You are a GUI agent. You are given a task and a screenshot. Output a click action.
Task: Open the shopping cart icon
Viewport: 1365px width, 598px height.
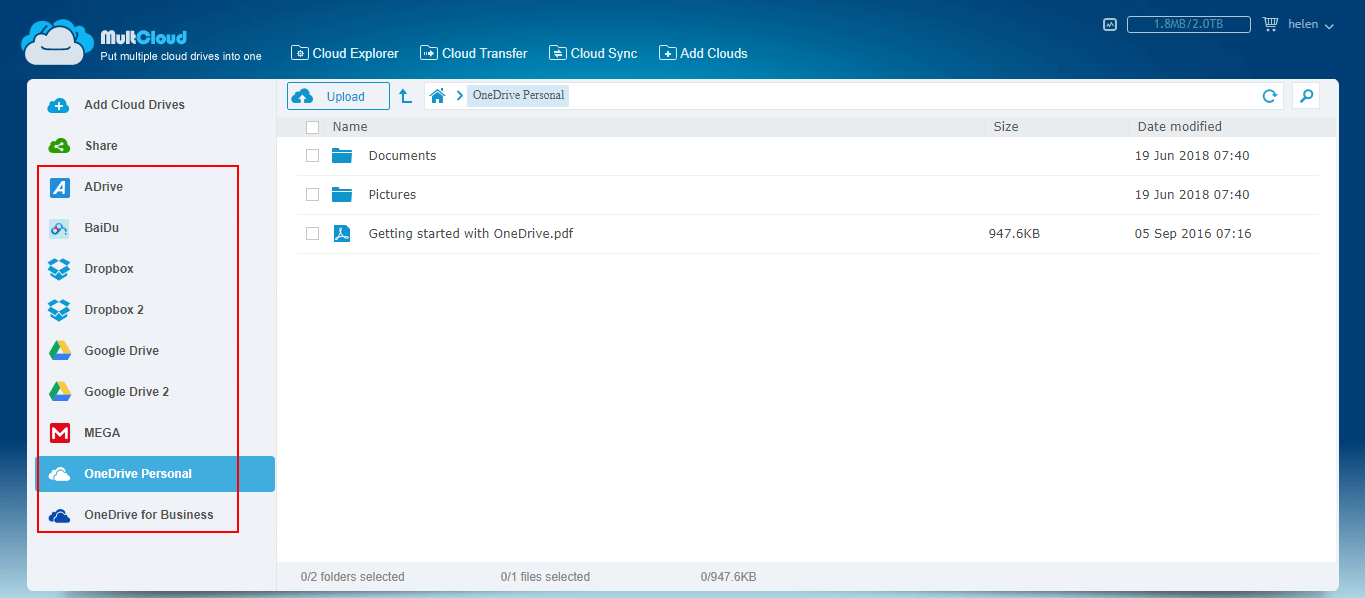coord(1270,24)
